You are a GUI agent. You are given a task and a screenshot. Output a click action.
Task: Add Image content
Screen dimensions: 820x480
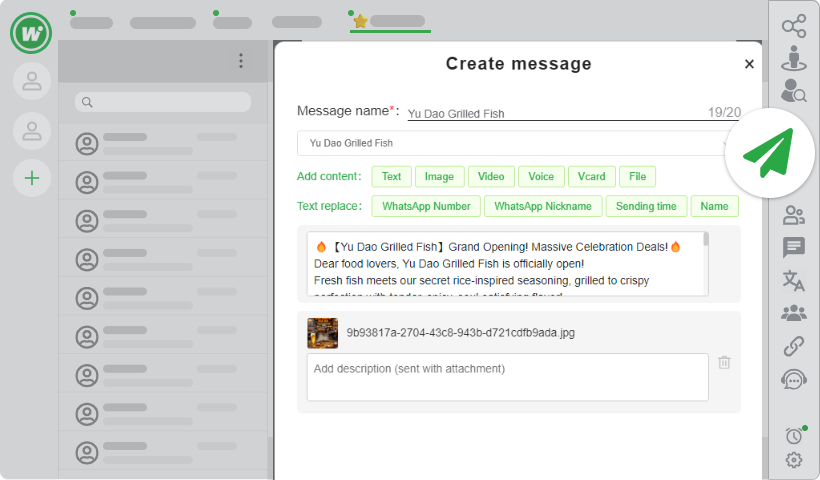pos(439,177)
